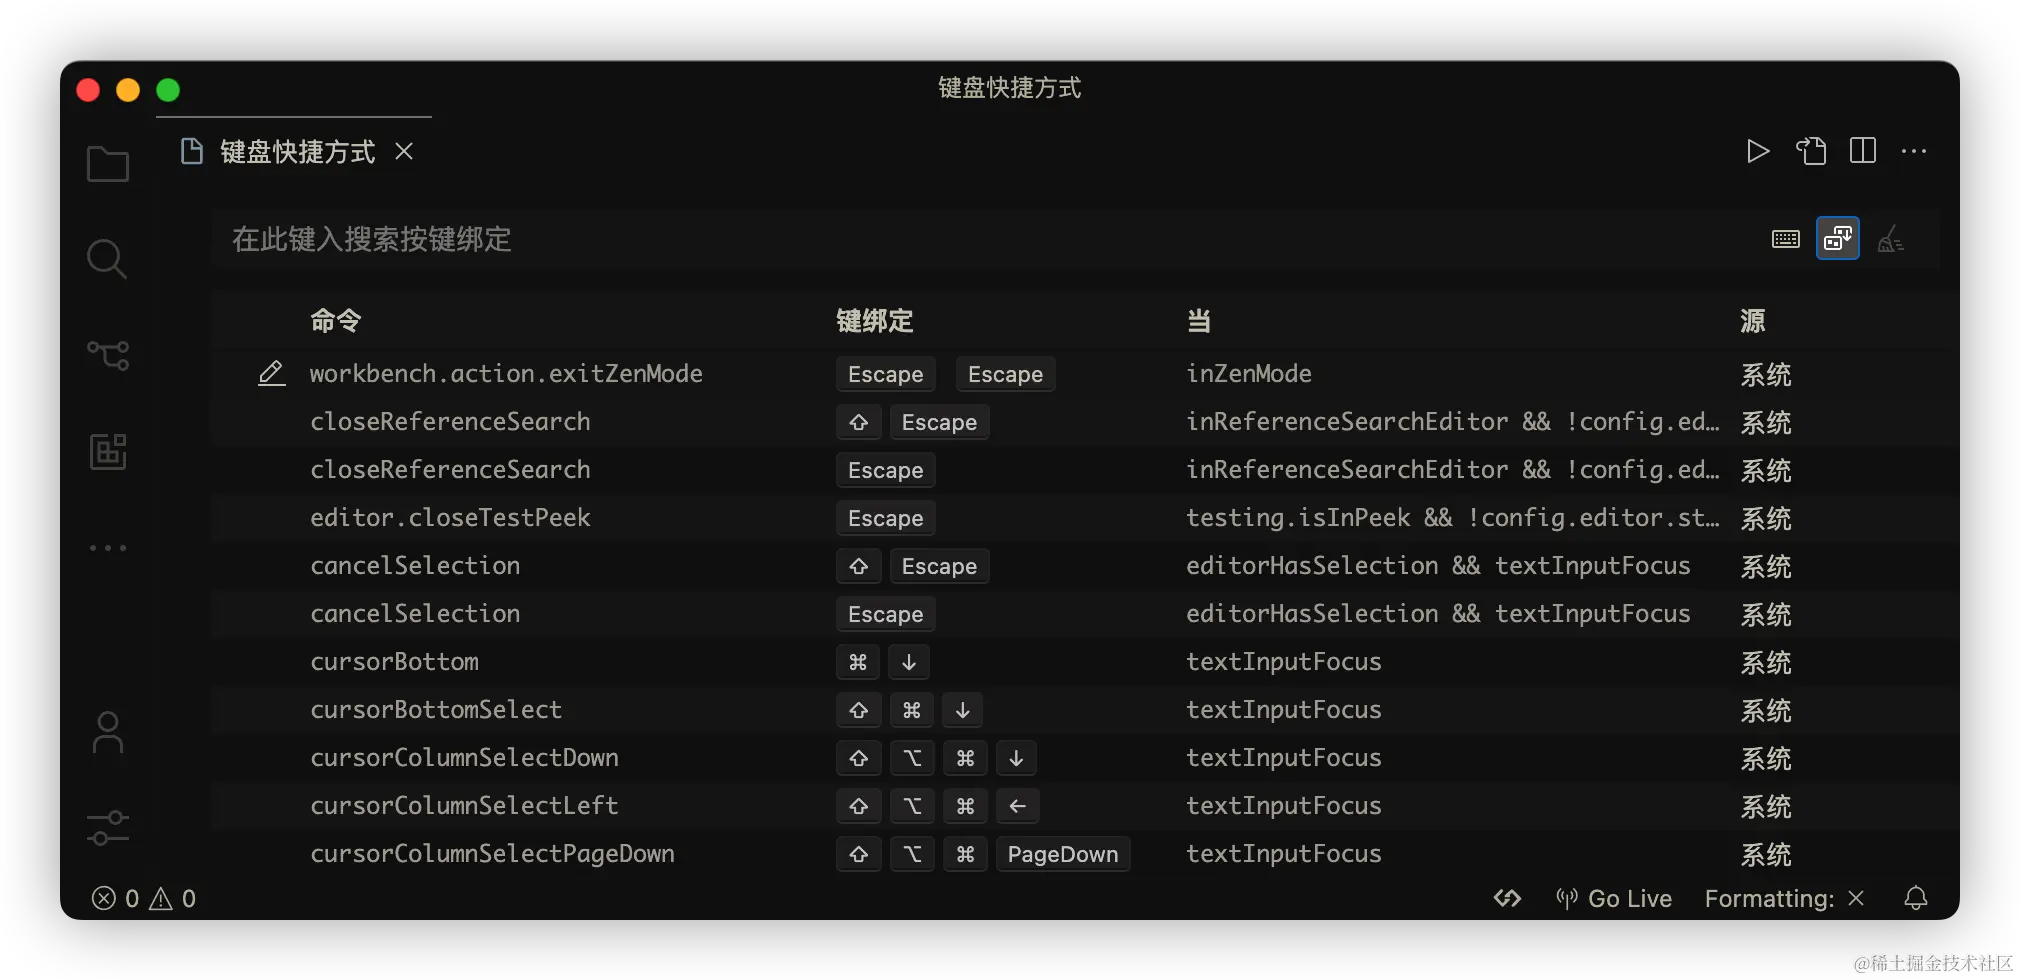
Task: Click 系统 source cell for cursorBottom
Action: pyautogui.click(x=1766, y=662)
